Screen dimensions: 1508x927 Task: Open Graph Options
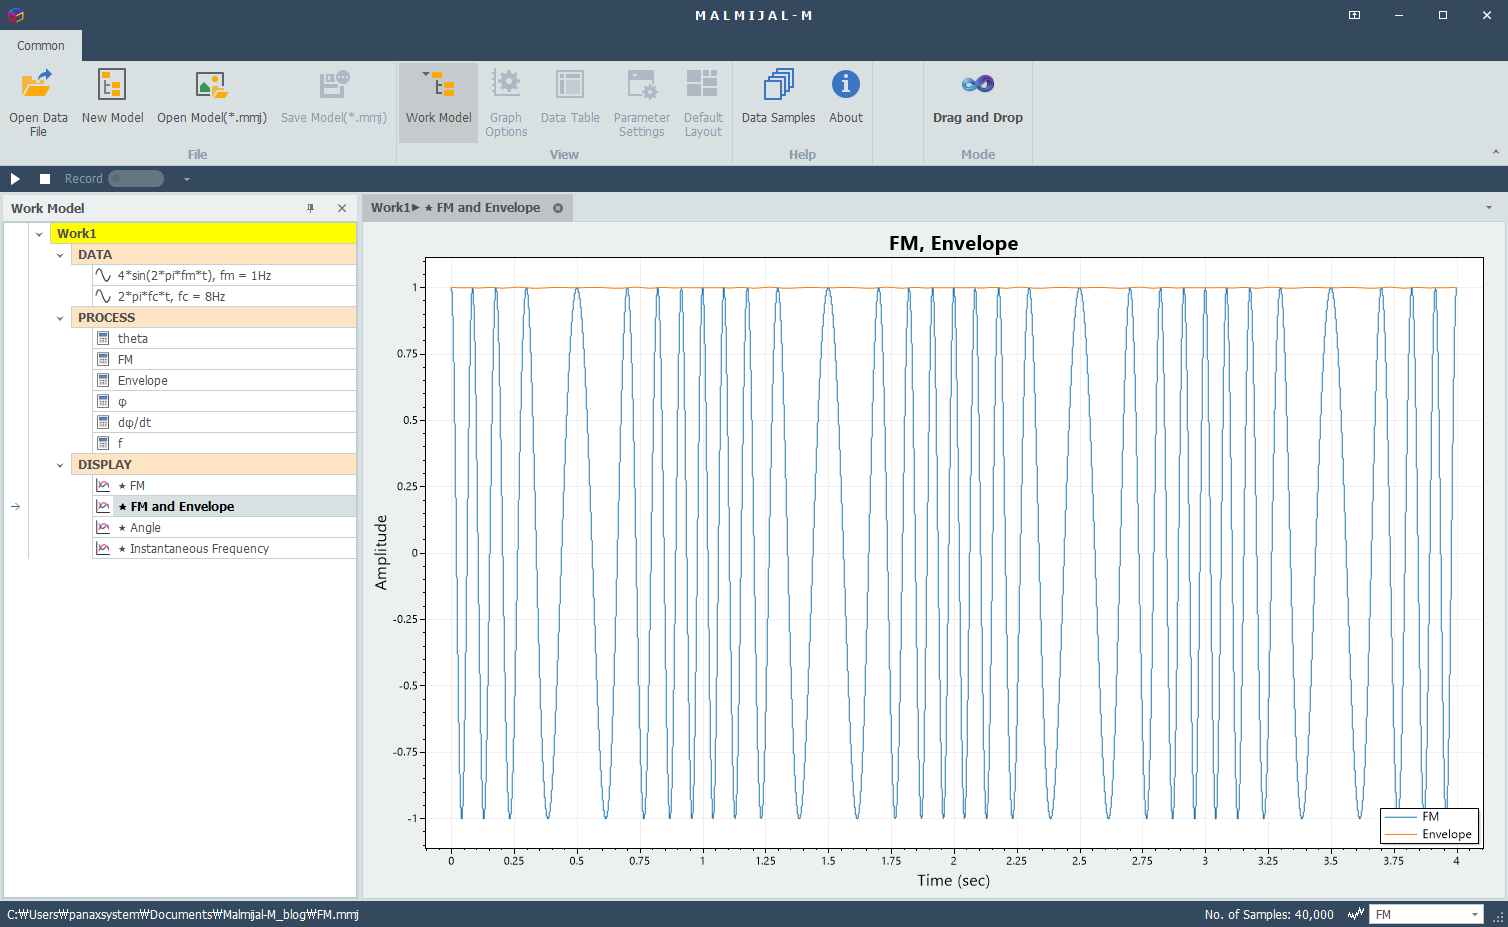[506, 102]
